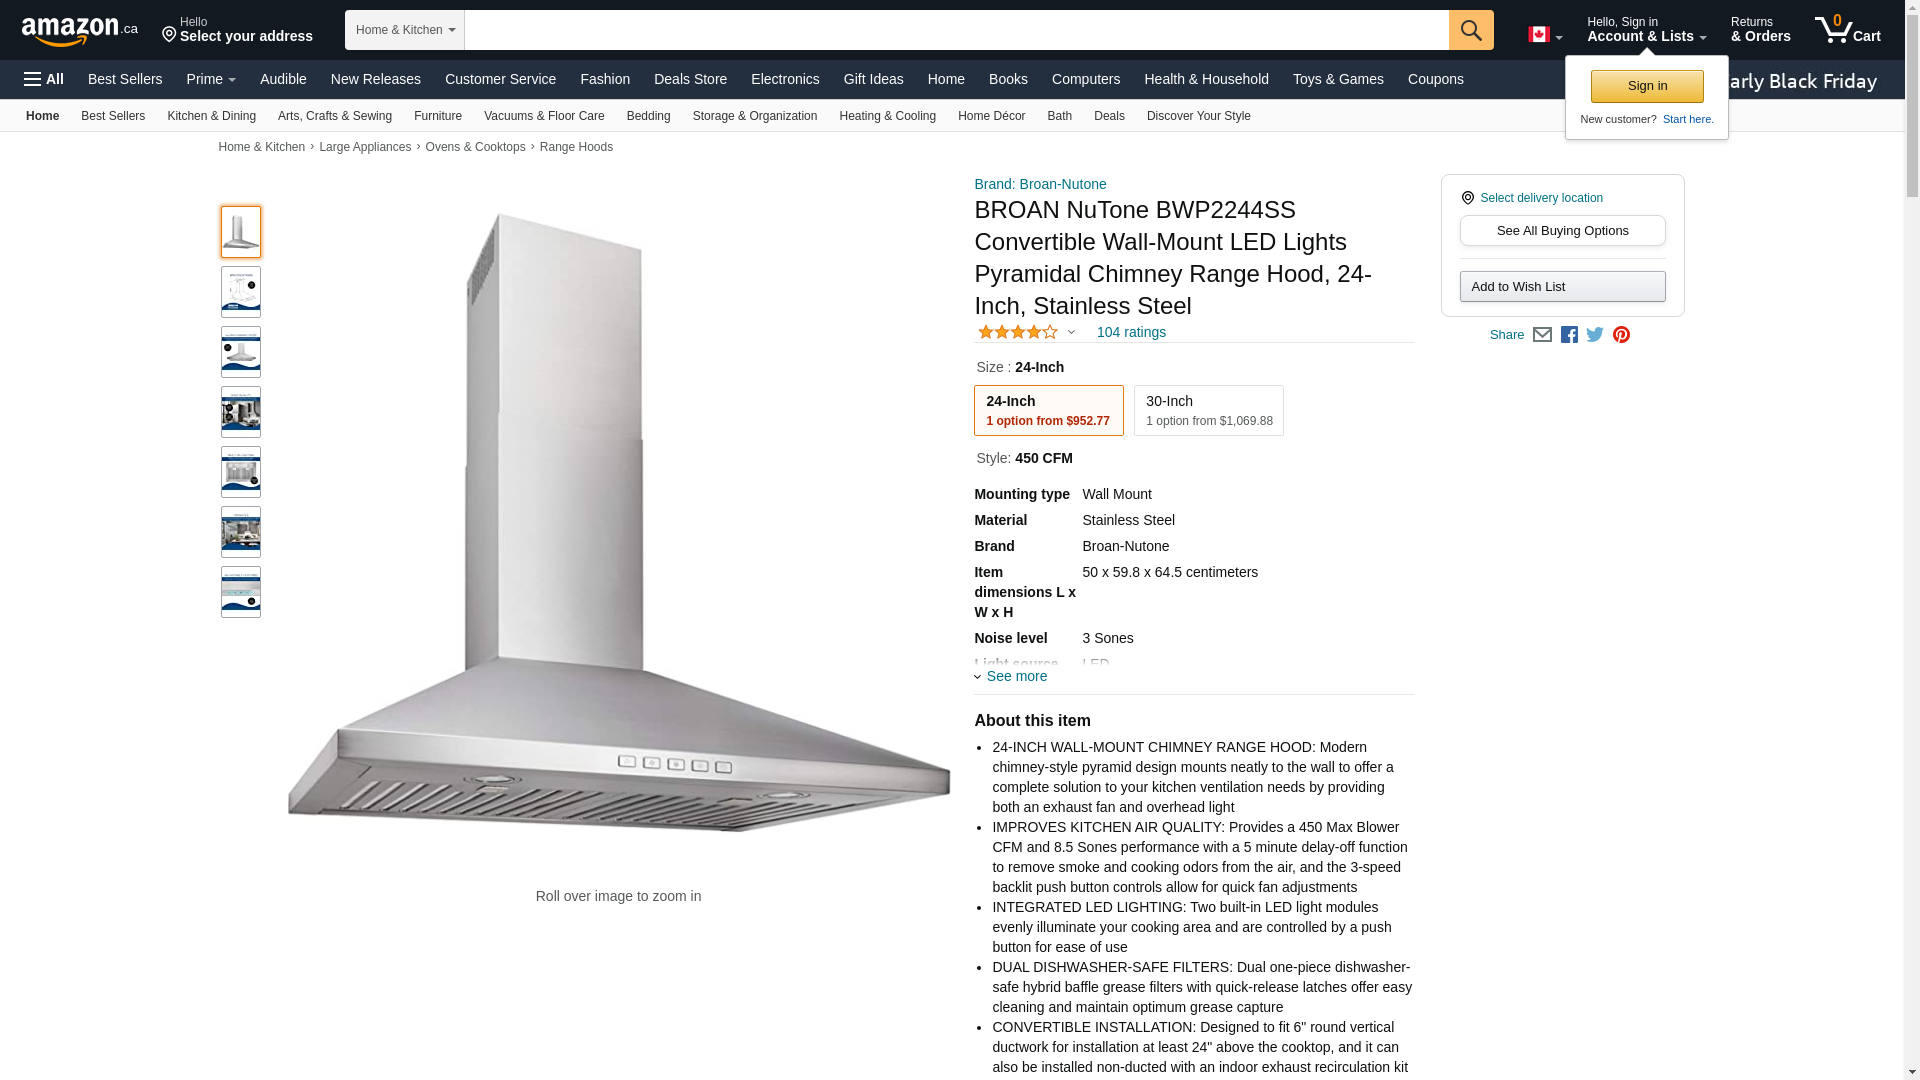The image size is (1920, 1080).
Task: Go to Vacuums & Floor Care subcategory
Action: click(x=544, y=116)
